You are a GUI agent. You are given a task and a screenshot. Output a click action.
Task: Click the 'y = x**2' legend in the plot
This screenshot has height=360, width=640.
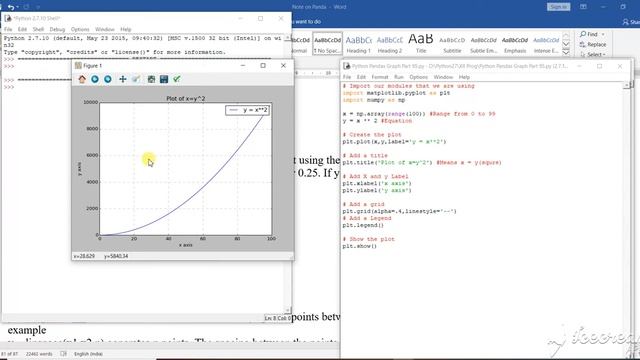(x=247, y=110)
